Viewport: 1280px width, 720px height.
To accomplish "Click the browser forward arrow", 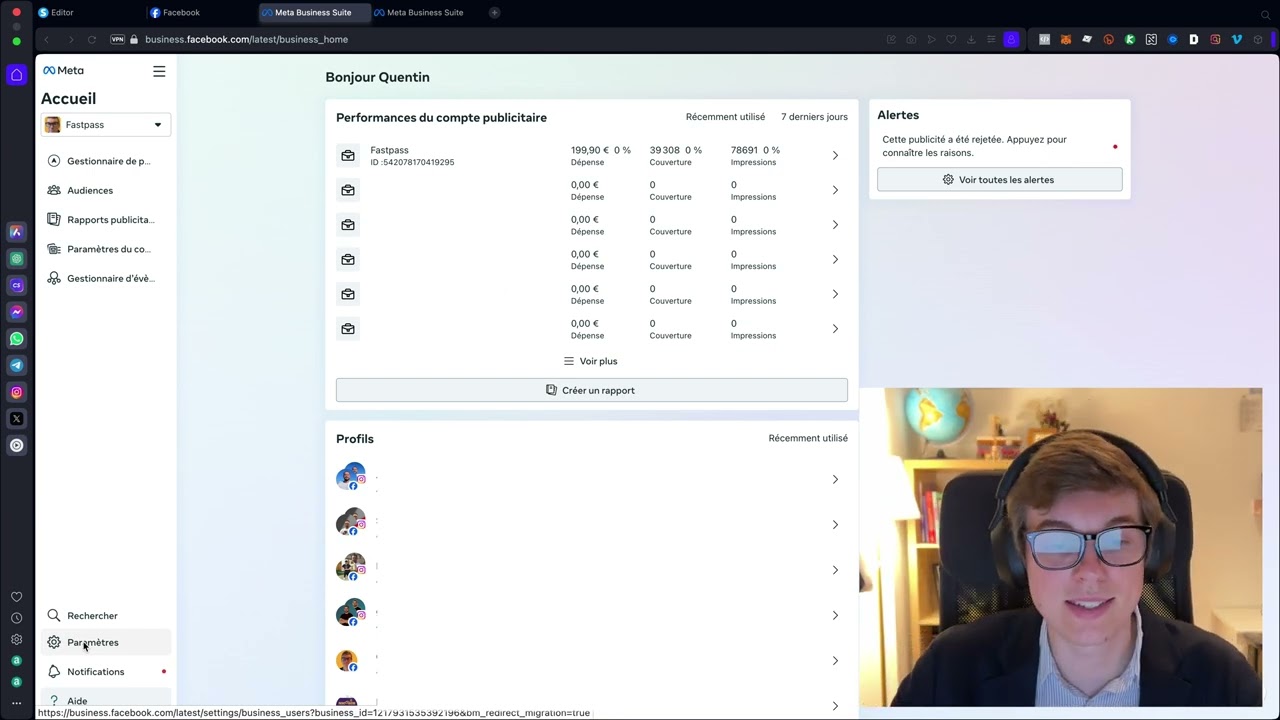I will (x=70, y=39).
